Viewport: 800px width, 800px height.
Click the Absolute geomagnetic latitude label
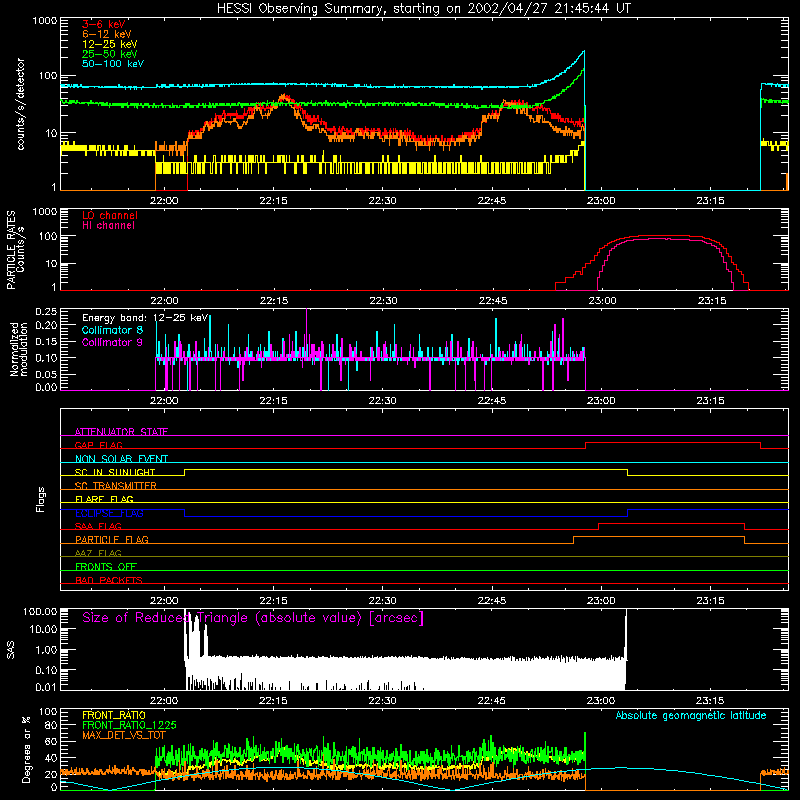click(691, 715)
